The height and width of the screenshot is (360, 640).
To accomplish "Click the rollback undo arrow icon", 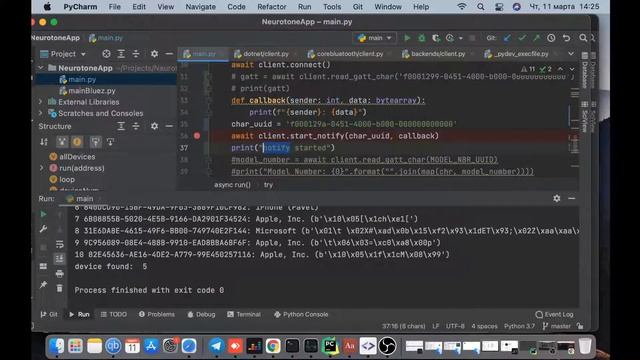I will [566, 38].
